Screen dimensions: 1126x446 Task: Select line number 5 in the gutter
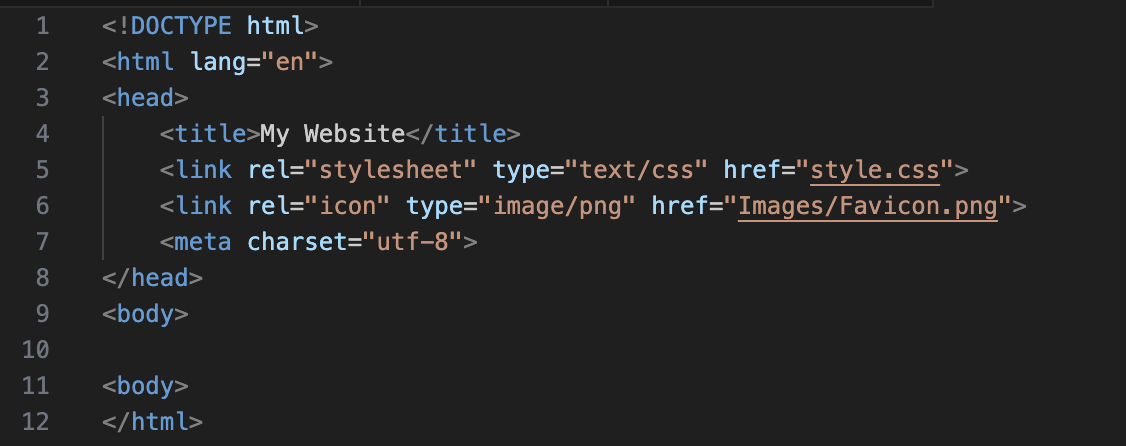click(42, 170)
